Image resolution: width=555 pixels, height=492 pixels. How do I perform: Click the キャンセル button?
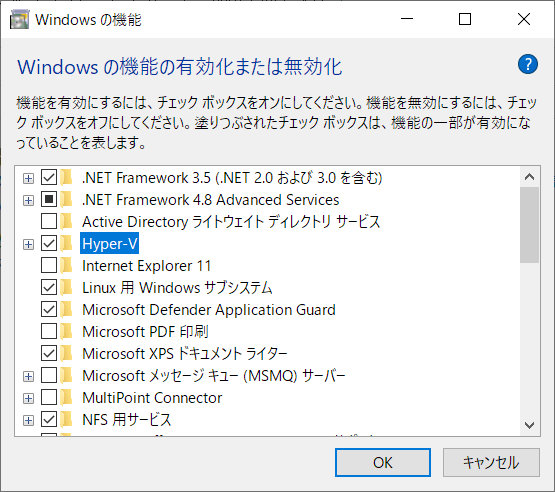click(491, 462)
